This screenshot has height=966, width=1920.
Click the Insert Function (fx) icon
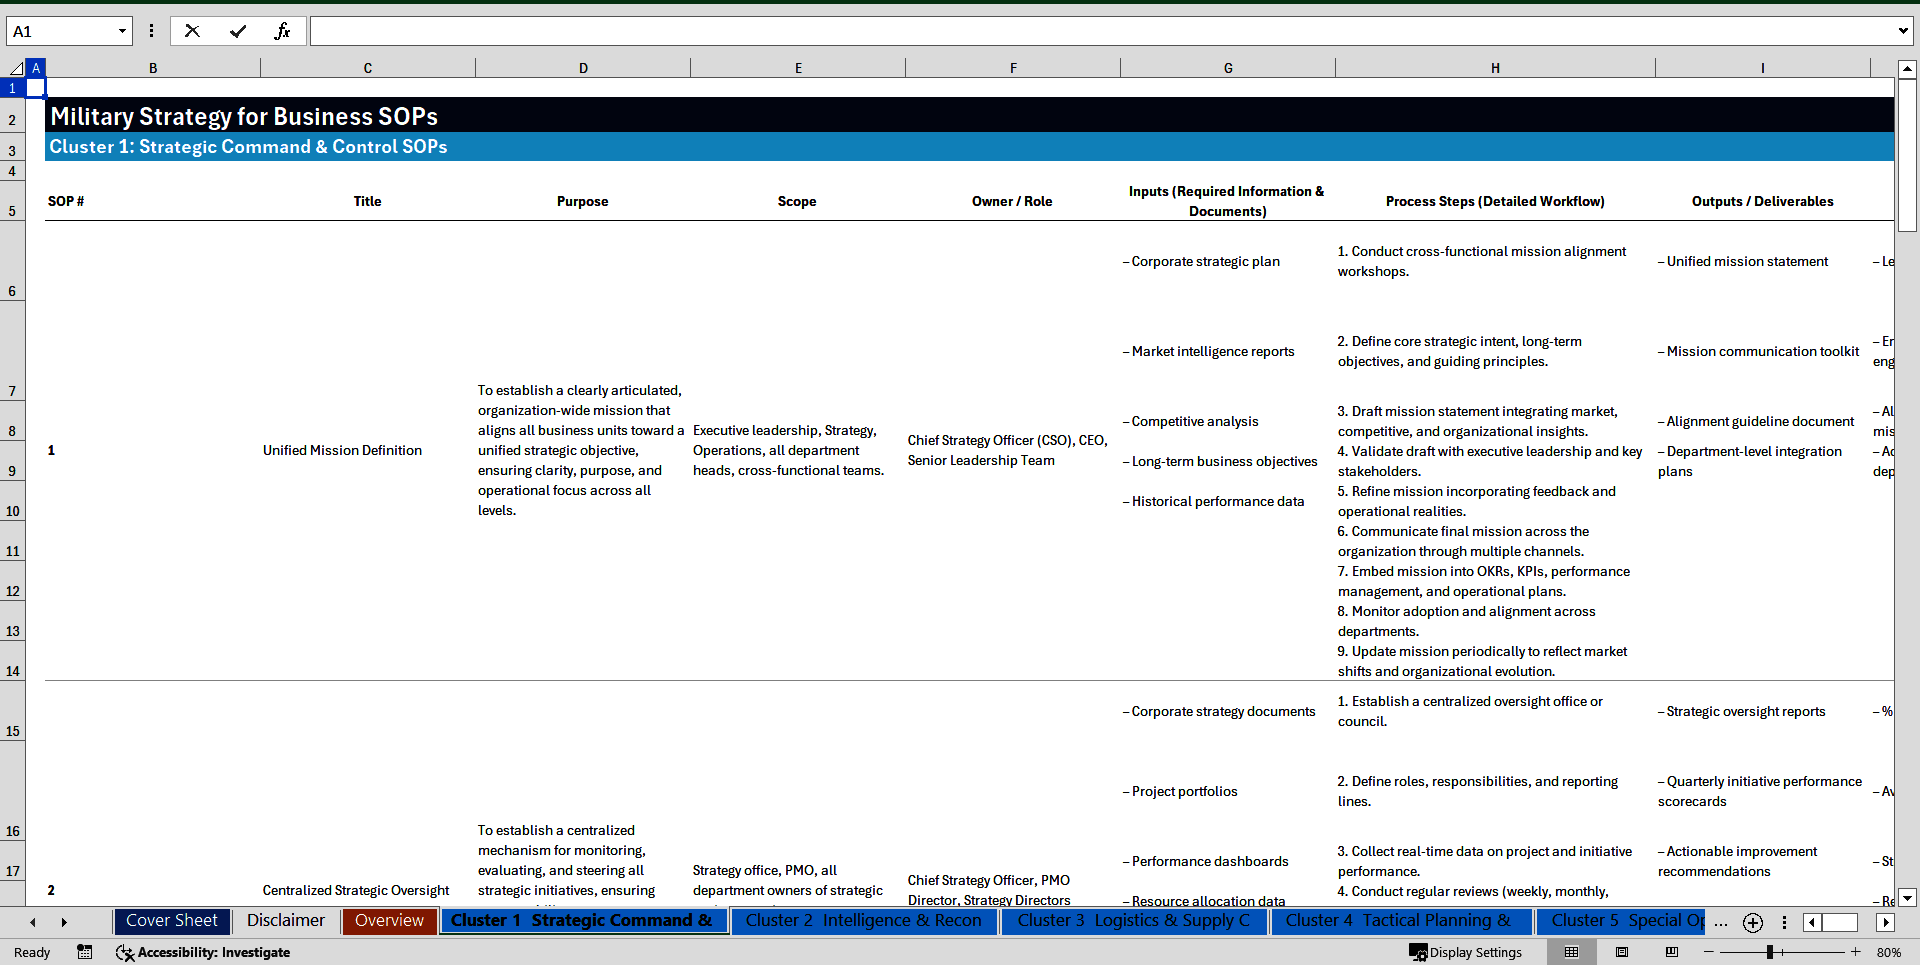[283, 30]
